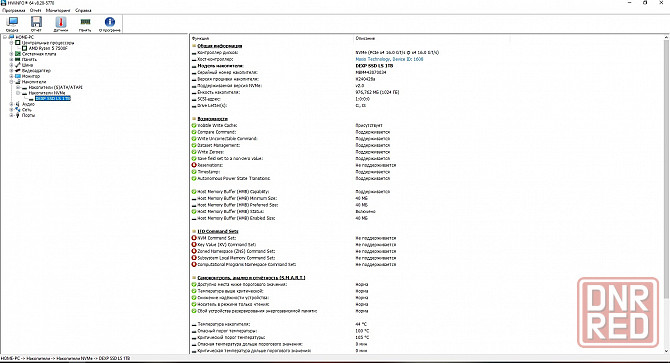Viewport: 670px width, 363px height.
Task: Expand the Порты tree node
Action: 12,115
